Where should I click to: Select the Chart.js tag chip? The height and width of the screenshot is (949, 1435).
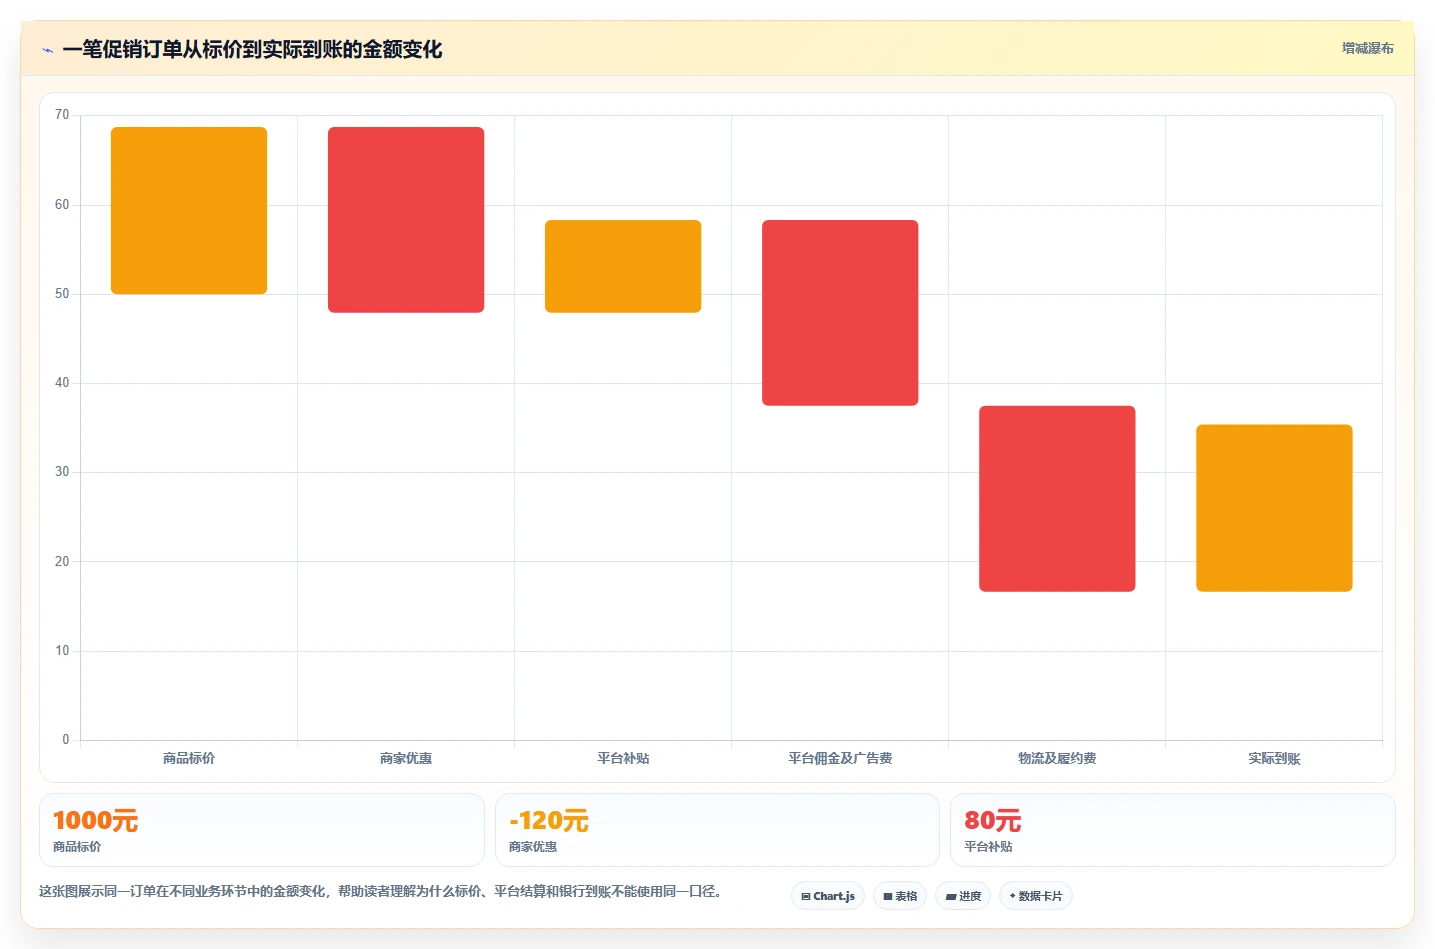(828, 896)
